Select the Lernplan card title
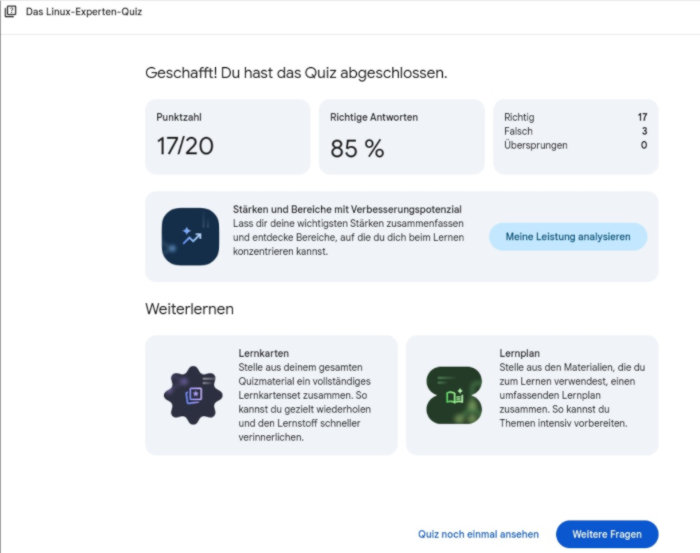This screenshot has width=700, height=553. [x=519, y=354]
